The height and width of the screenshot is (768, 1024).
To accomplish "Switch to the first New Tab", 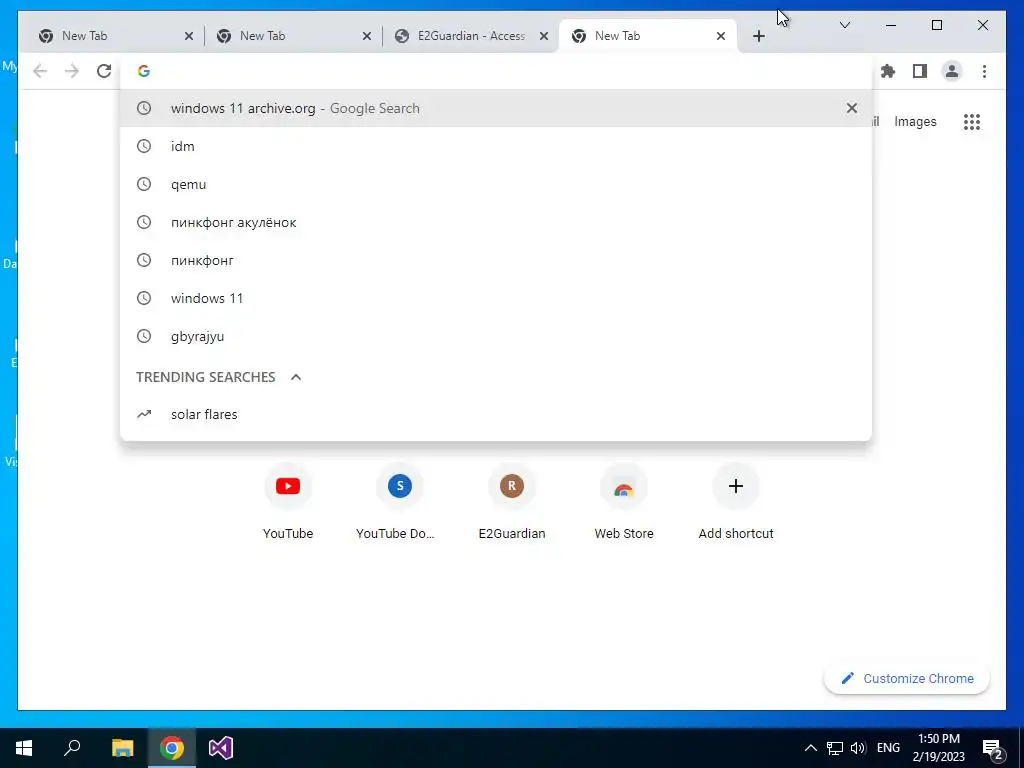I will 114,36.
